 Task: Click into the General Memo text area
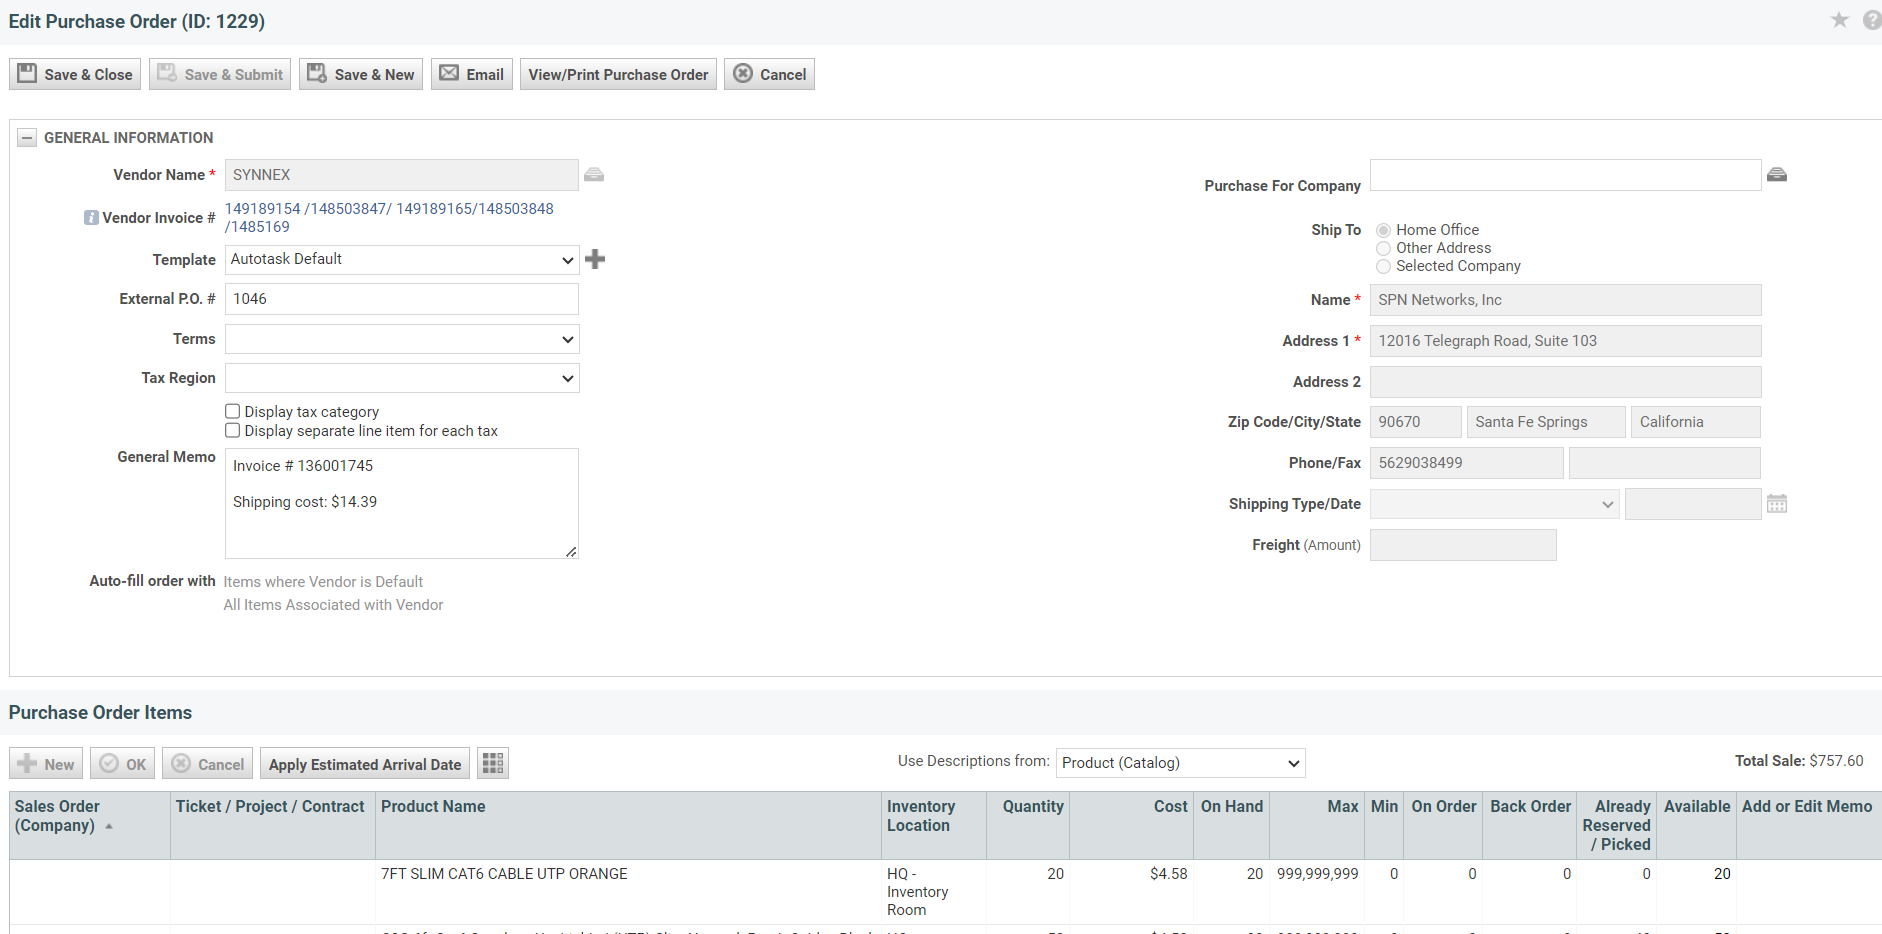(402, 503)
